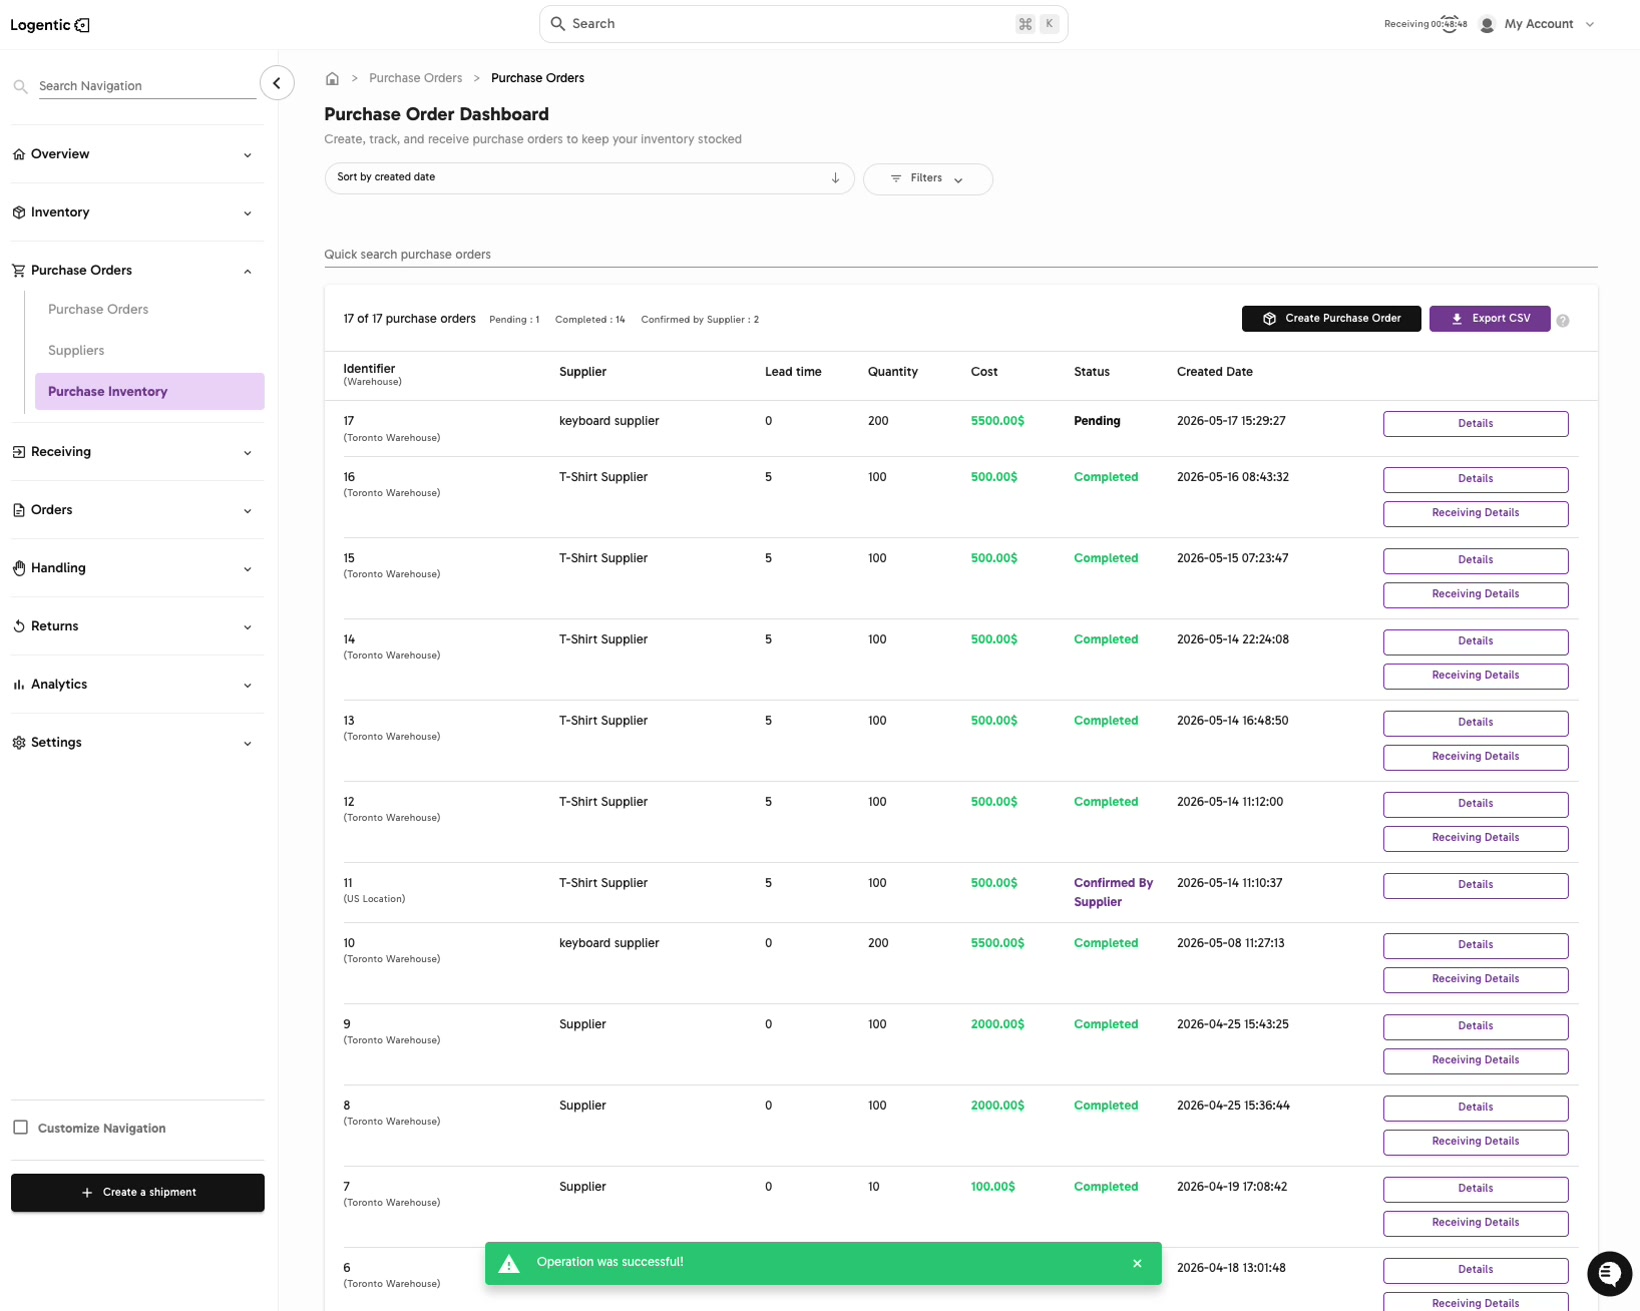Click the 5500.00$ cost of order 10
This screenshot has height=1311, width=1640.
point(997,943)
